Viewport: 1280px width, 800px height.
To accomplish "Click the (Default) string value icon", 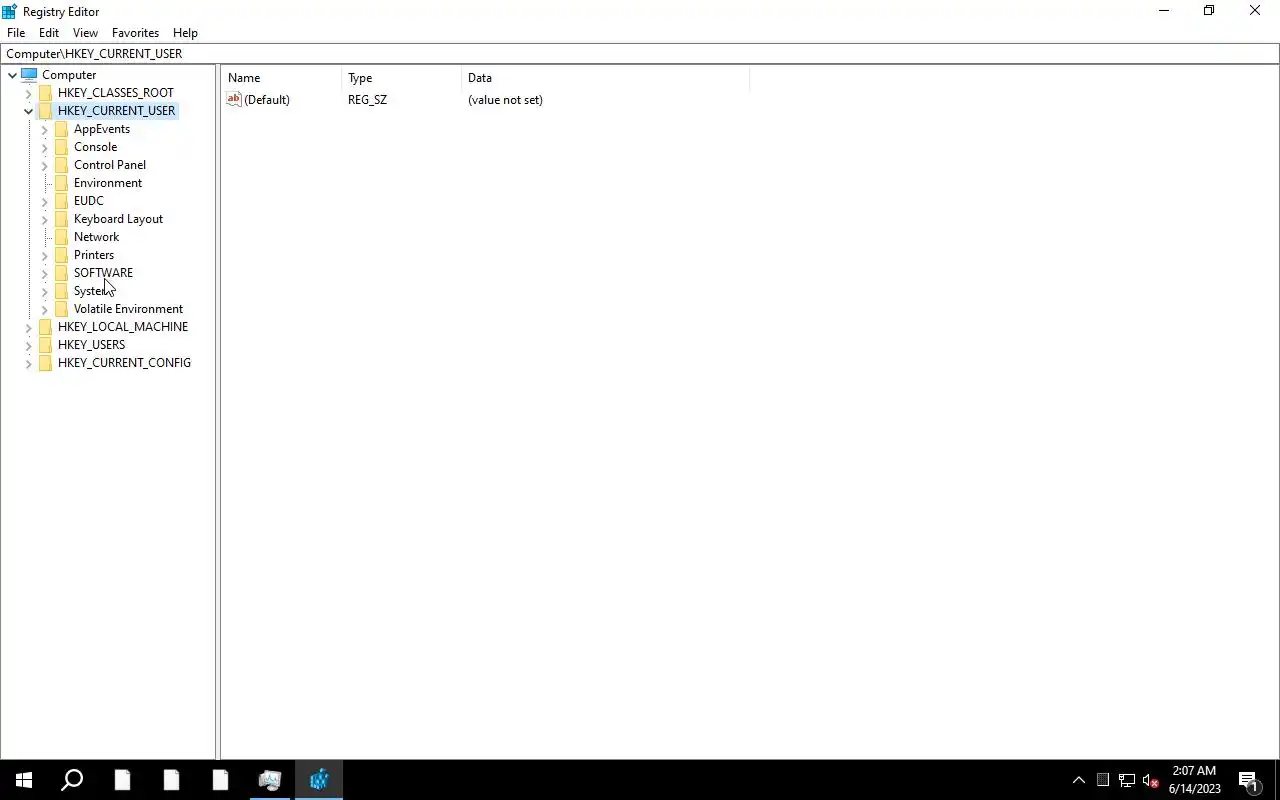I will (x=234, y=99).
